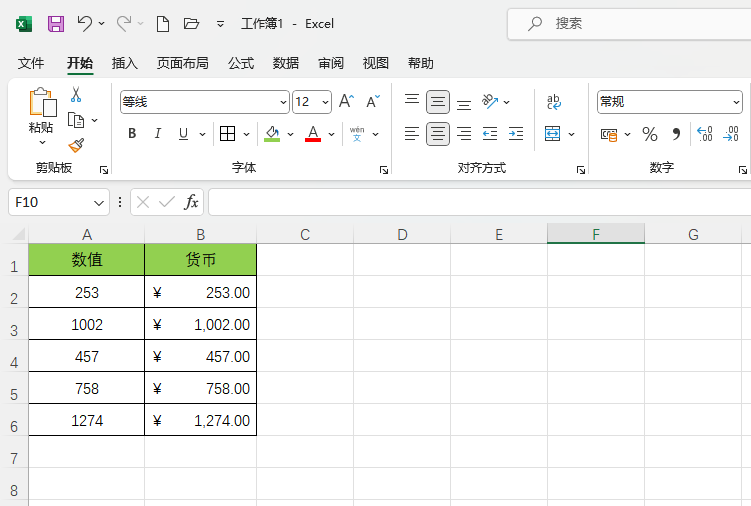Viewport: 751px width, 506px height.
Task: Increase font size with larger A icon
Action: pyautogui.click(x=346, y=101)
